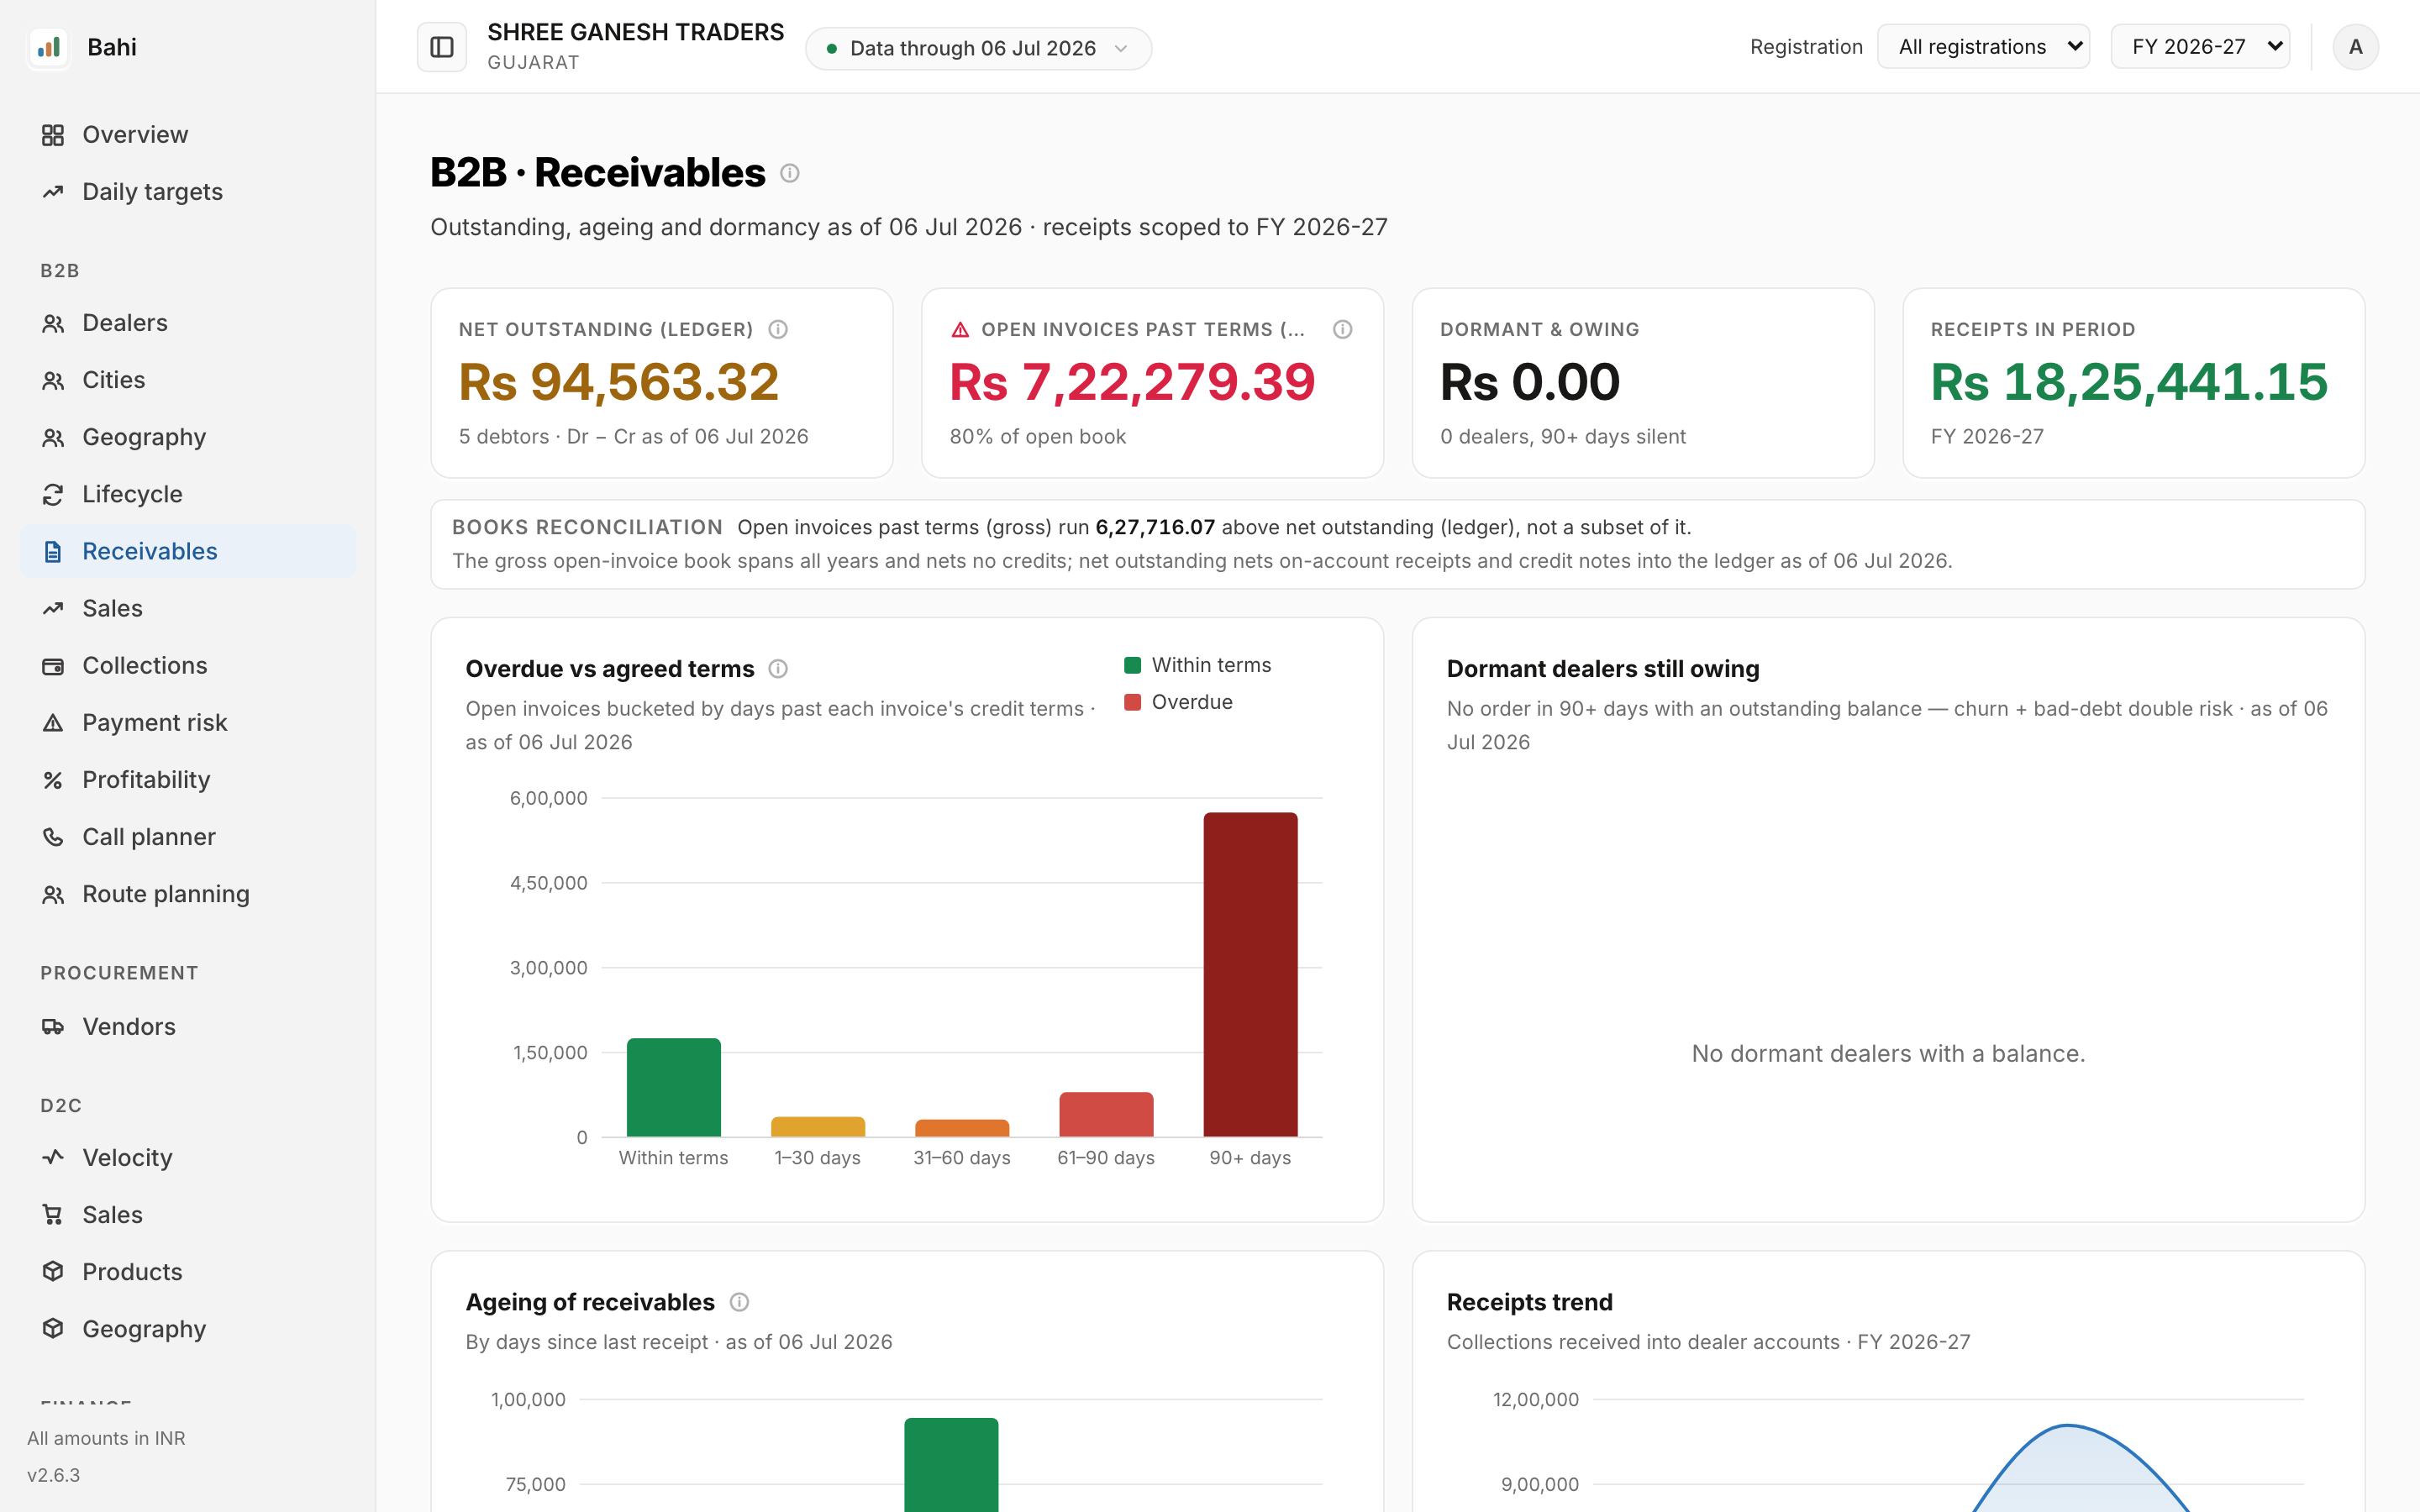Click info icon next to Ageing of receivables

(x=739, y=1302)
